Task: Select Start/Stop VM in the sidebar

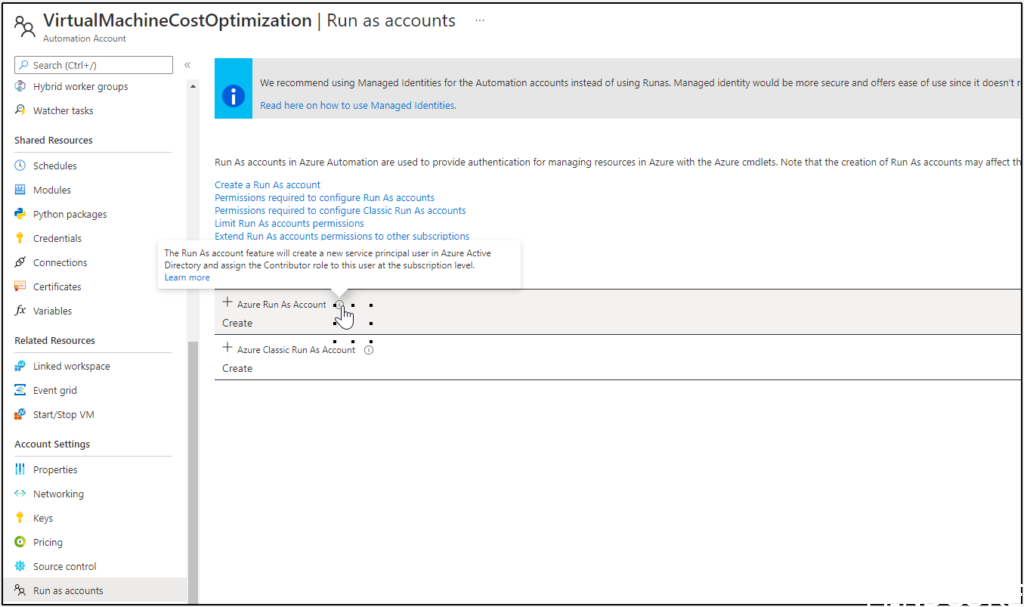Action: (x=63, y=415)
